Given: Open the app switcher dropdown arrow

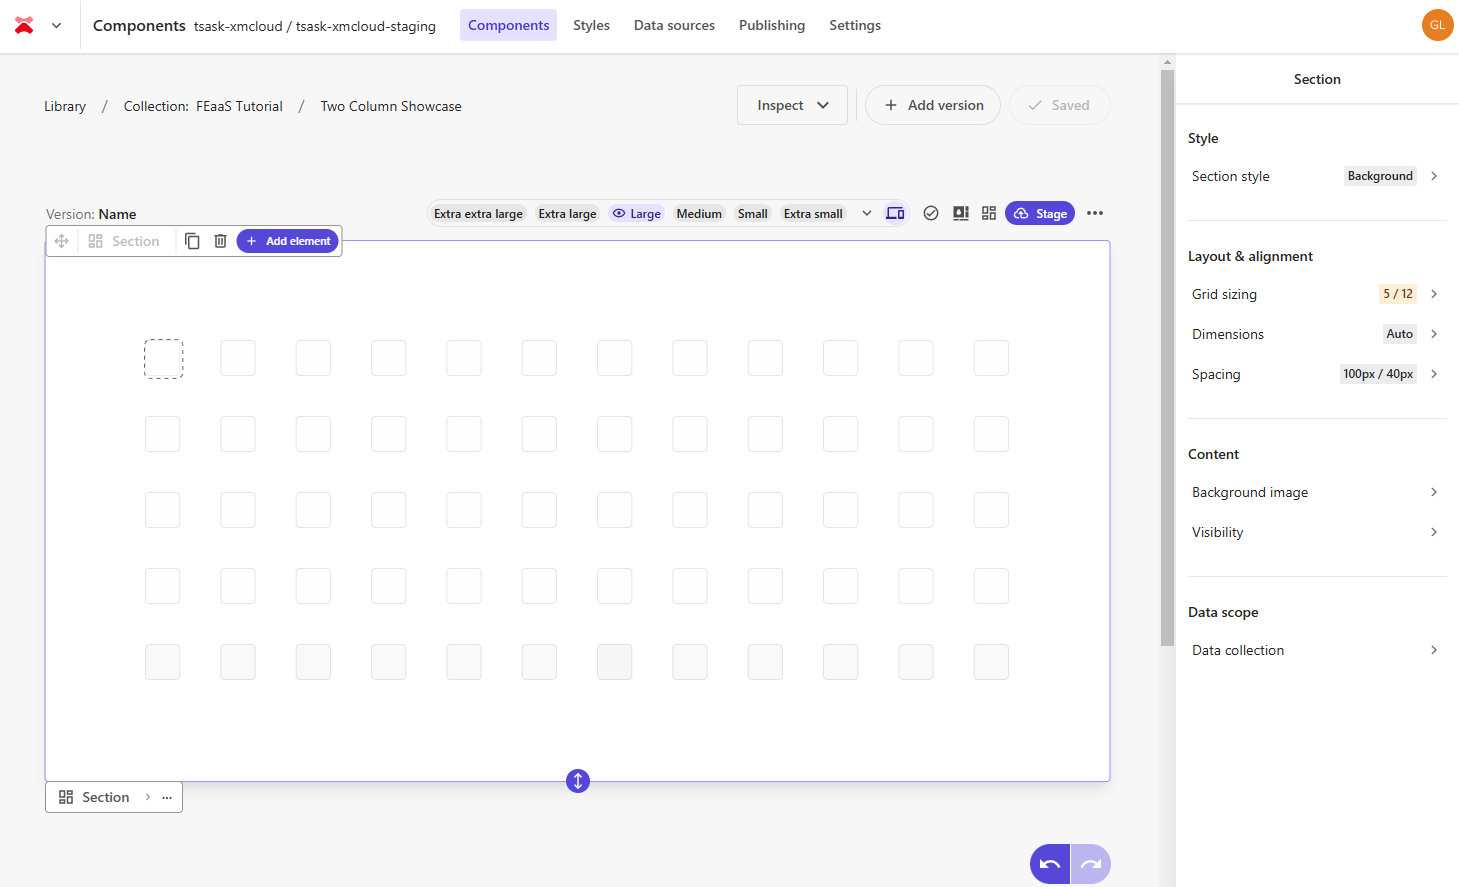Looking at the screenshot, I should [x=57, y=26].
